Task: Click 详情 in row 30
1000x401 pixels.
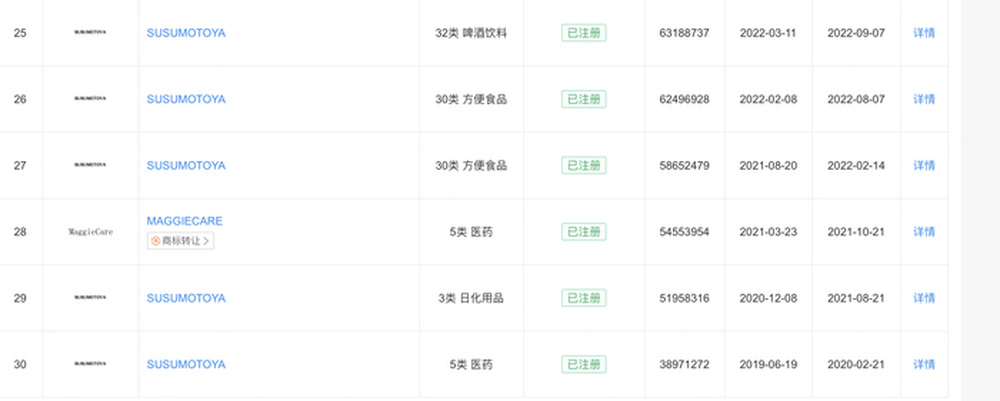Action: pyautogui.click(x=923, y=364)
